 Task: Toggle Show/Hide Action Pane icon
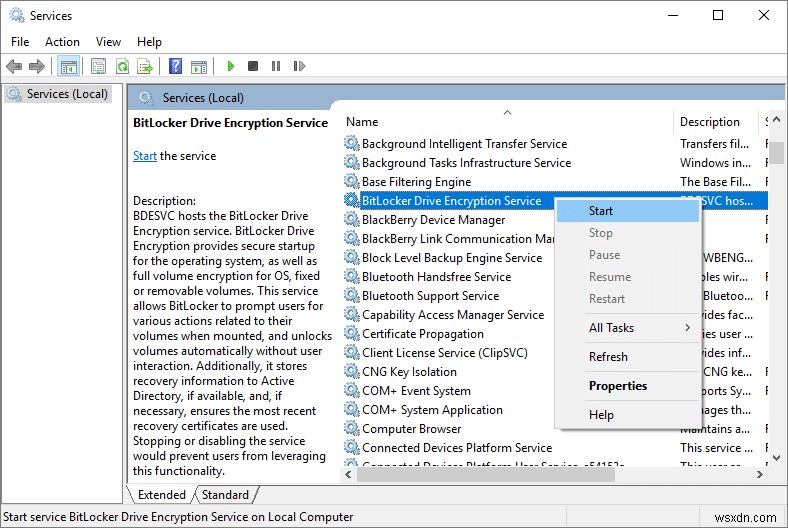[200, 66]
